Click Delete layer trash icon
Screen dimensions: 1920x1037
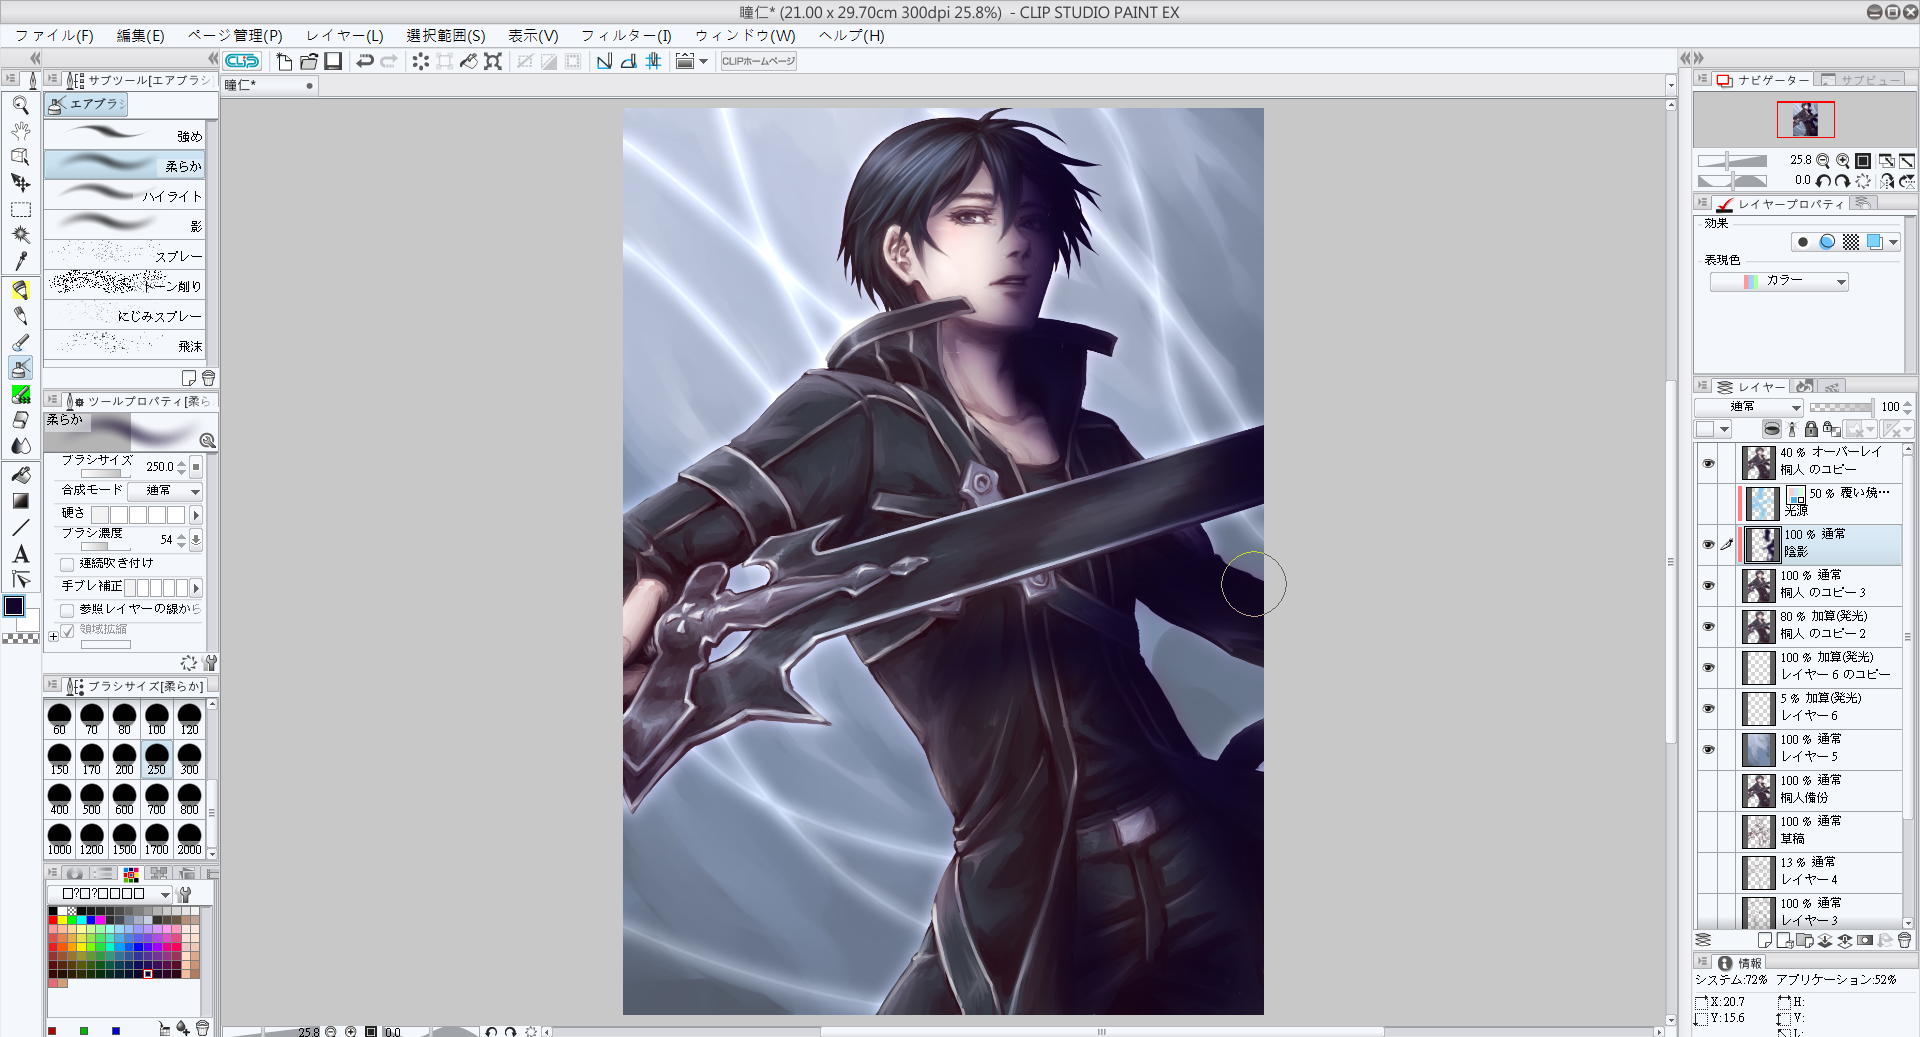1904,940
